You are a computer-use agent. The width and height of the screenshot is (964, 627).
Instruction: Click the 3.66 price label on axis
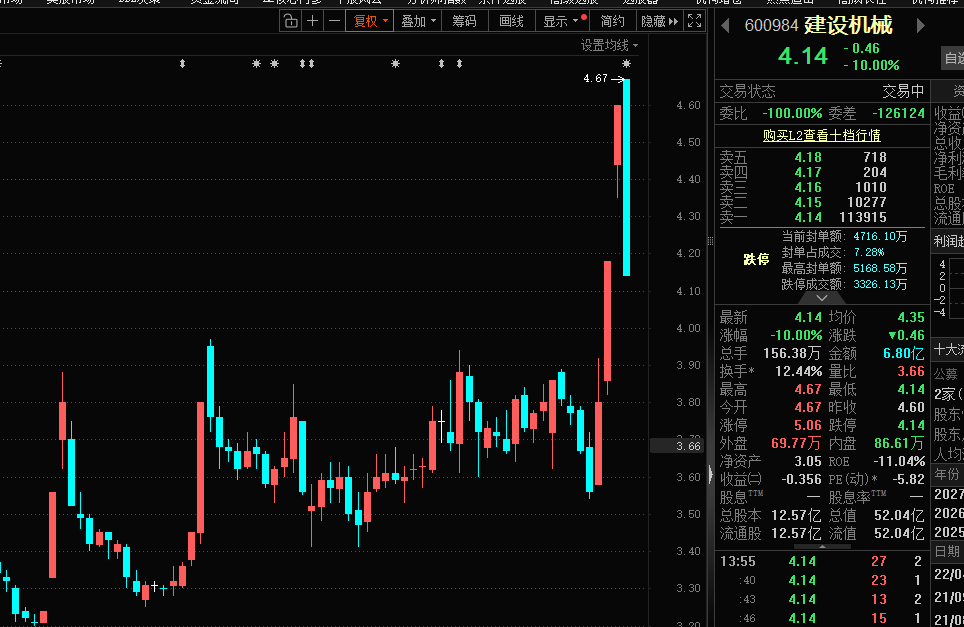[x=687, y=446]
